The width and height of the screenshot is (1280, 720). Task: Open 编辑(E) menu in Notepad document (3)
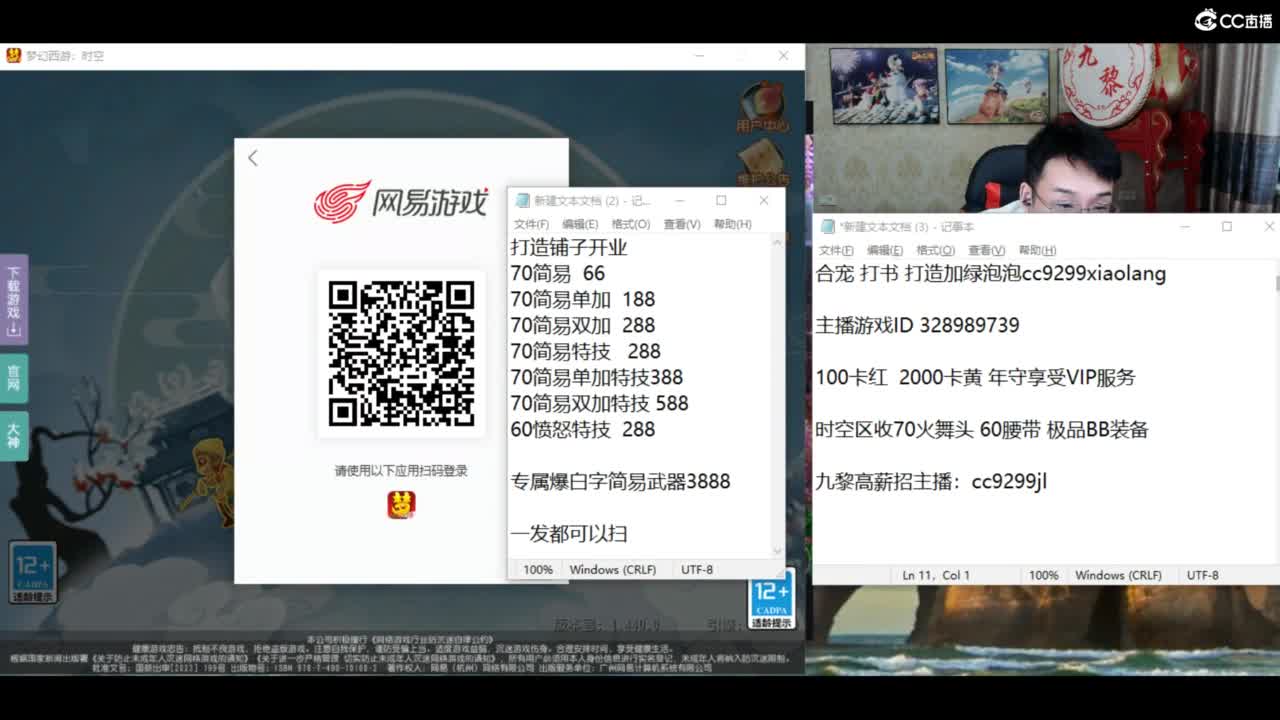point(885,250)
